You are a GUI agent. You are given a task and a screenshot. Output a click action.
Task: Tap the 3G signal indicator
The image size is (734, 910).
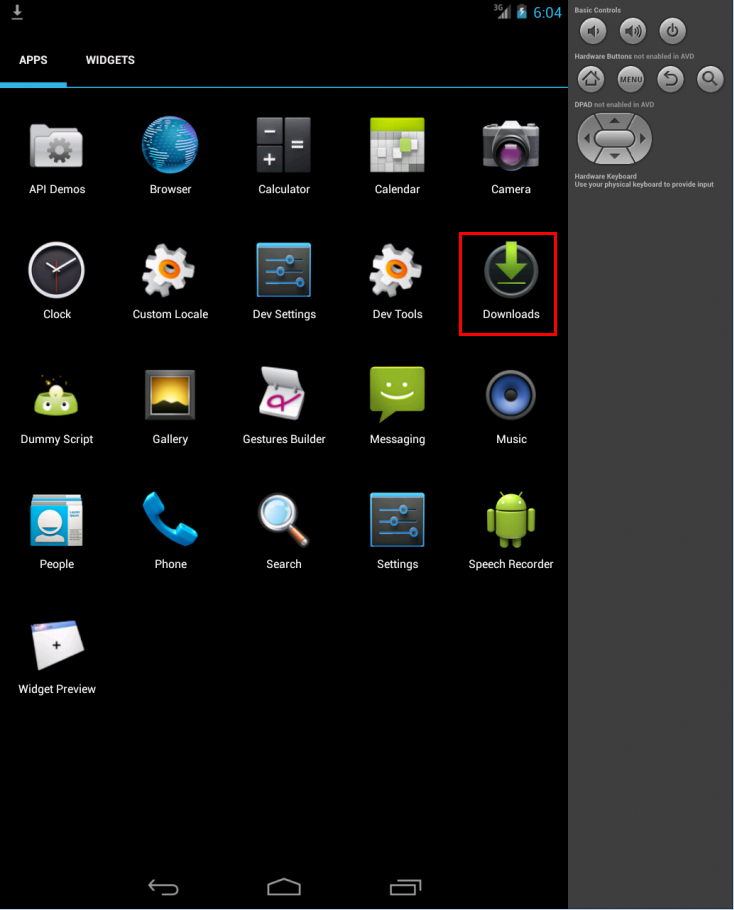click(502, 12)
